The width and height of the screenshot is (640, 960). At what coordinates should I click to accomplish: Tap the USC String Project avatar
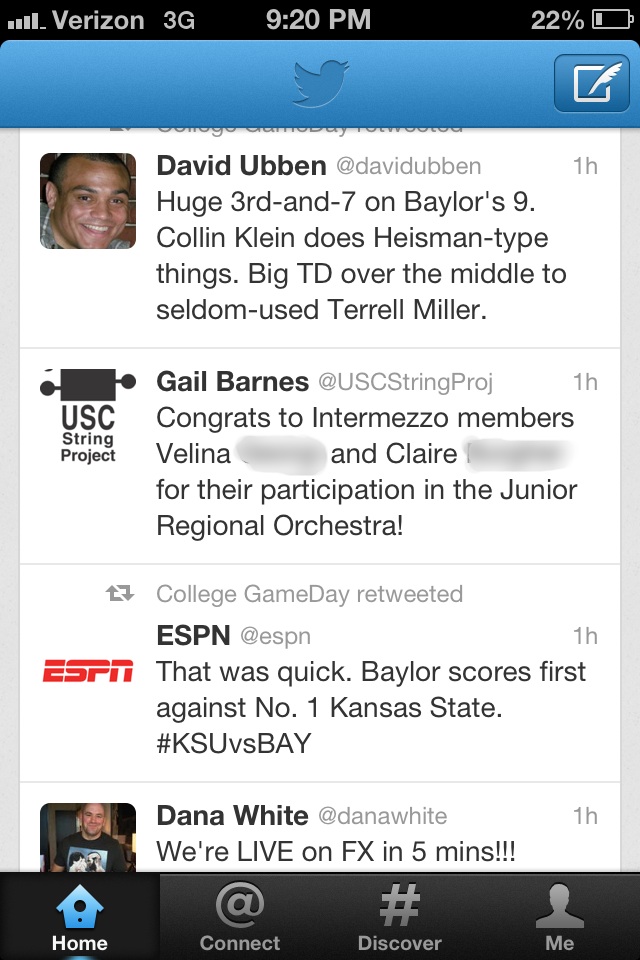click(x=88, y=417)
